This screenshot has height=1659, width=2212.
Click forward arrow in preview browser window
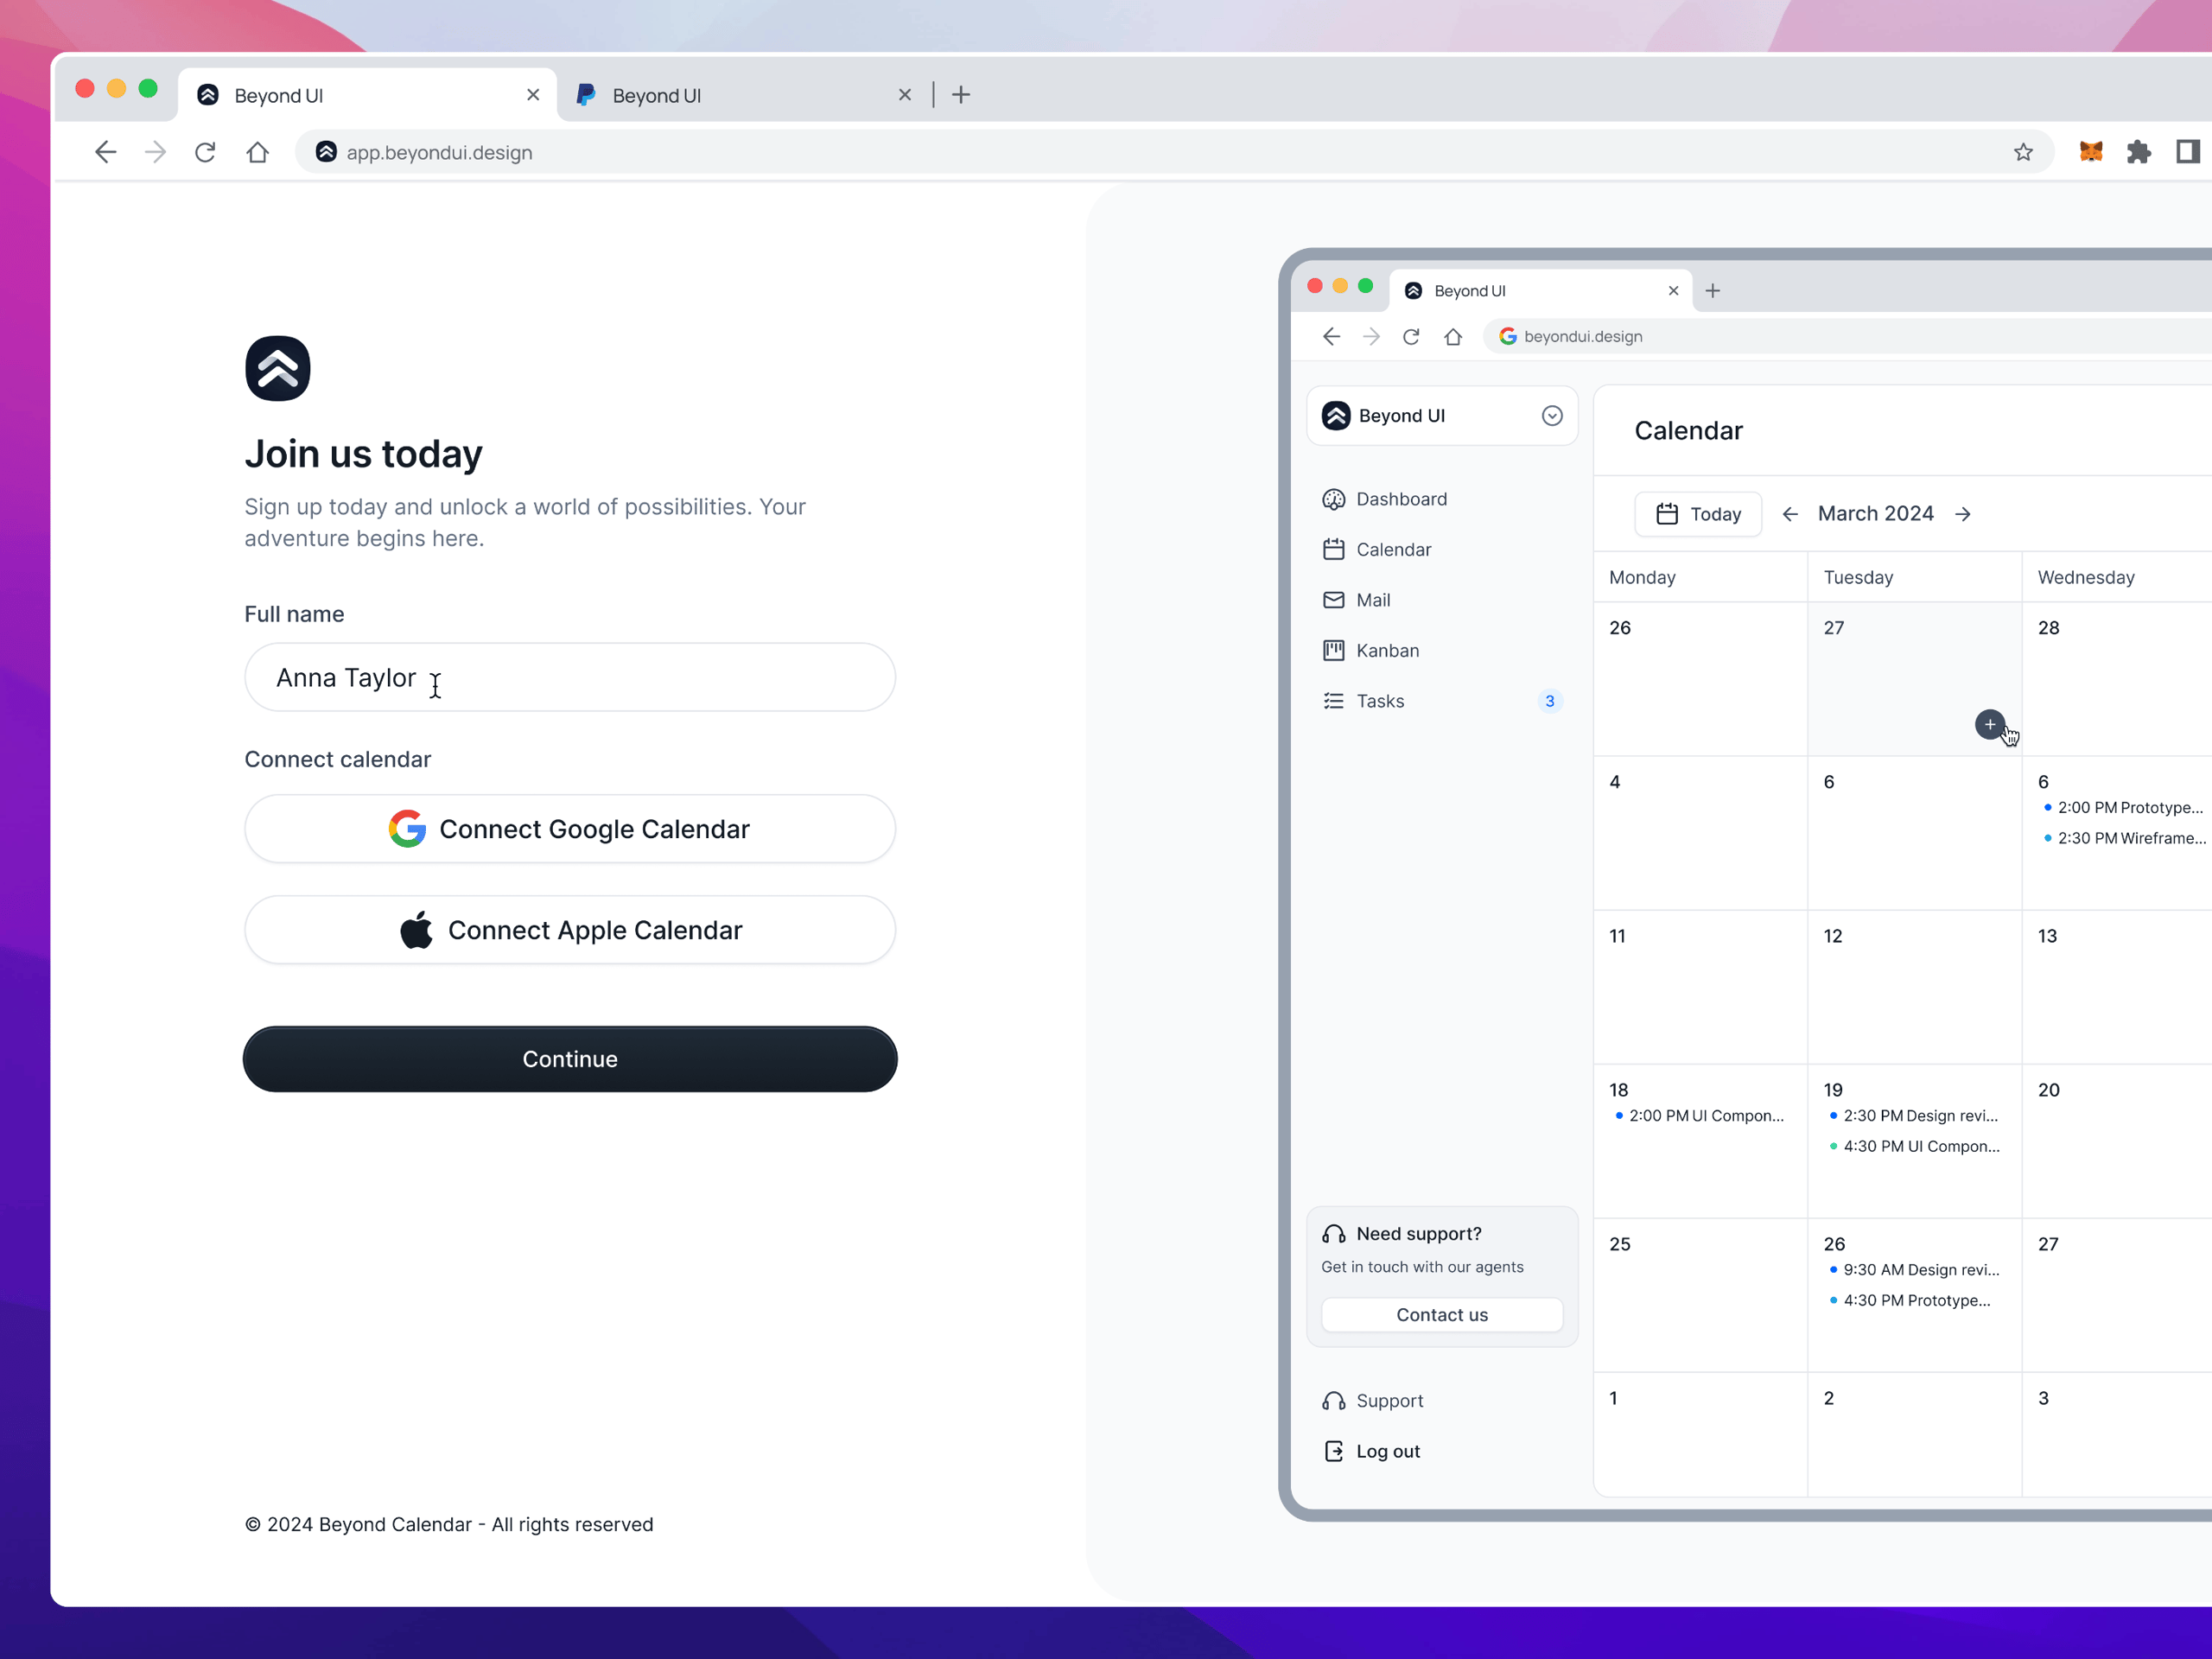pos(1371,337)
